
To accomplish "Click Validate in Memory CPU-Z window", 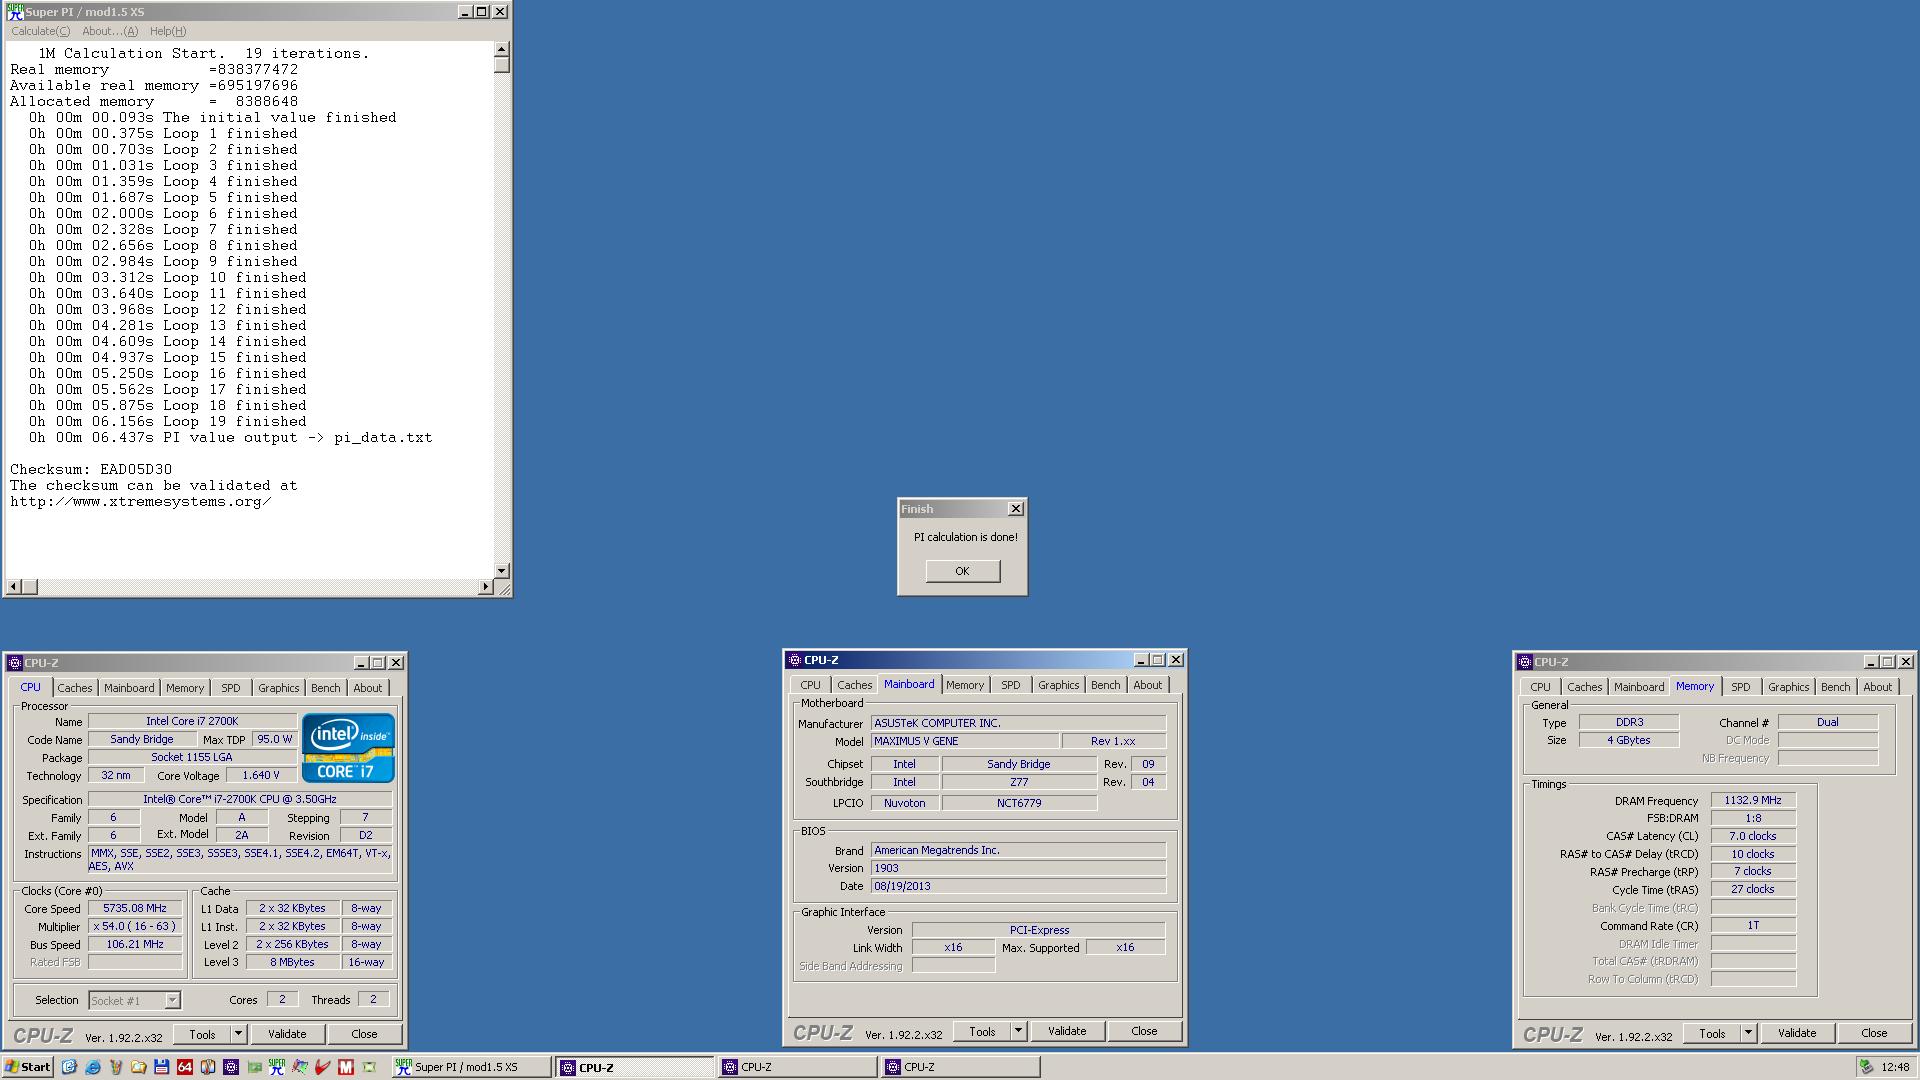I will [x=1797, y=1033].
